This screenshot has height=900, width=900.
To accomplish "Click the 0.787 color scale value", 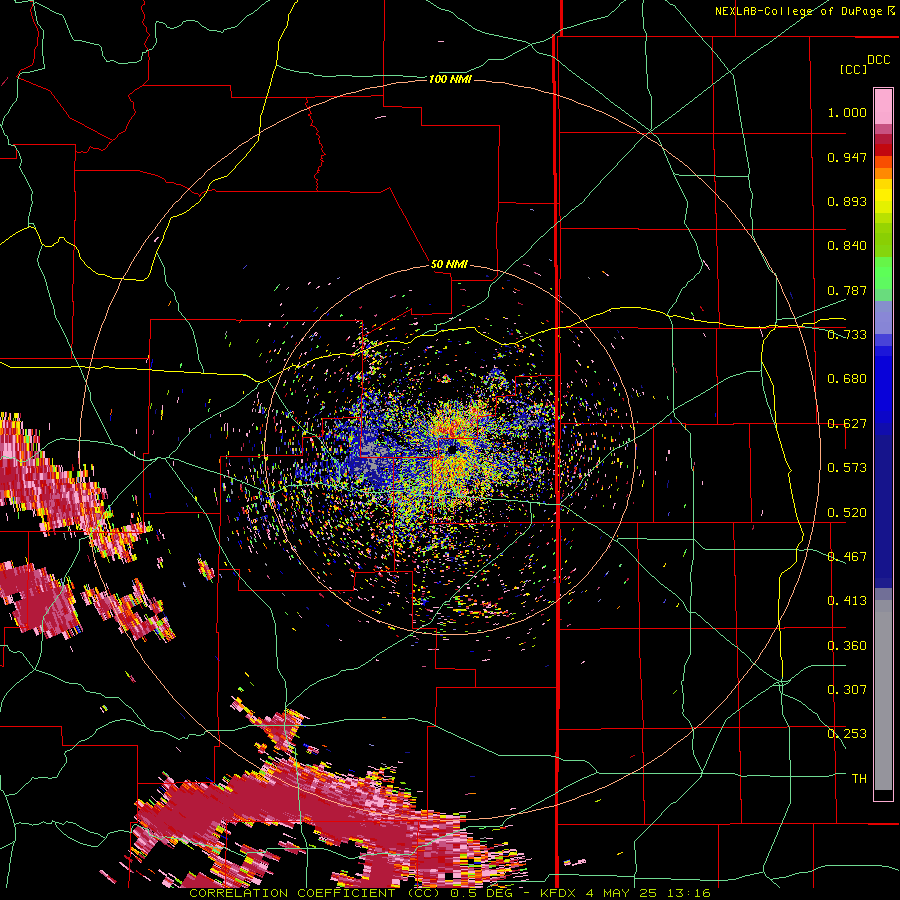I will pyautogui.click(x=847, y=290).
